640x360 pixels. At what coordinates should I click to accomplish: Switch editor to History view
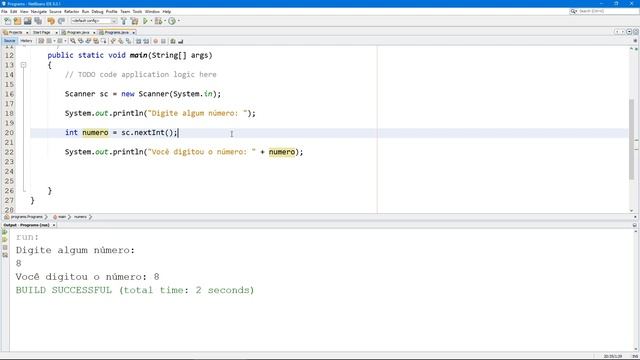(26, 41)
